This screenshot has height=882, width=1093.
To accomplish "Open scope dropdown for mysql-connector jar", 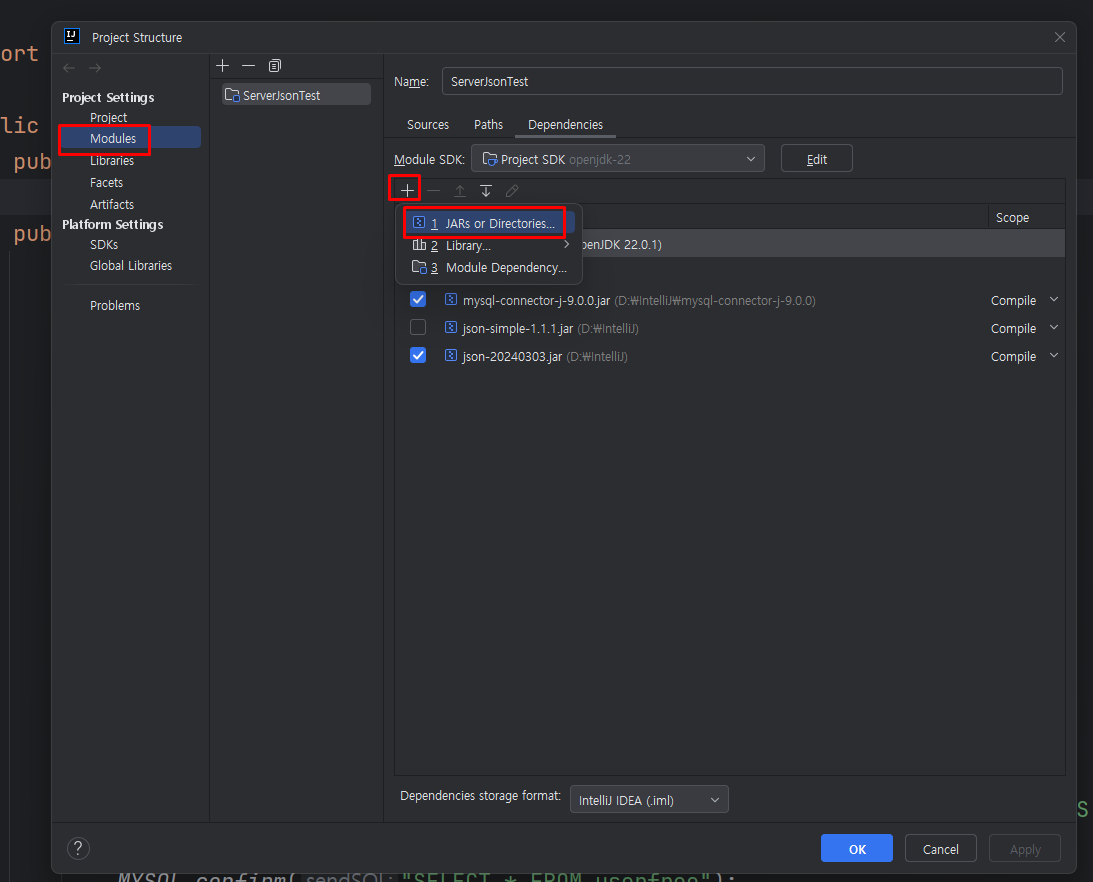I will tap(1053, 300).
